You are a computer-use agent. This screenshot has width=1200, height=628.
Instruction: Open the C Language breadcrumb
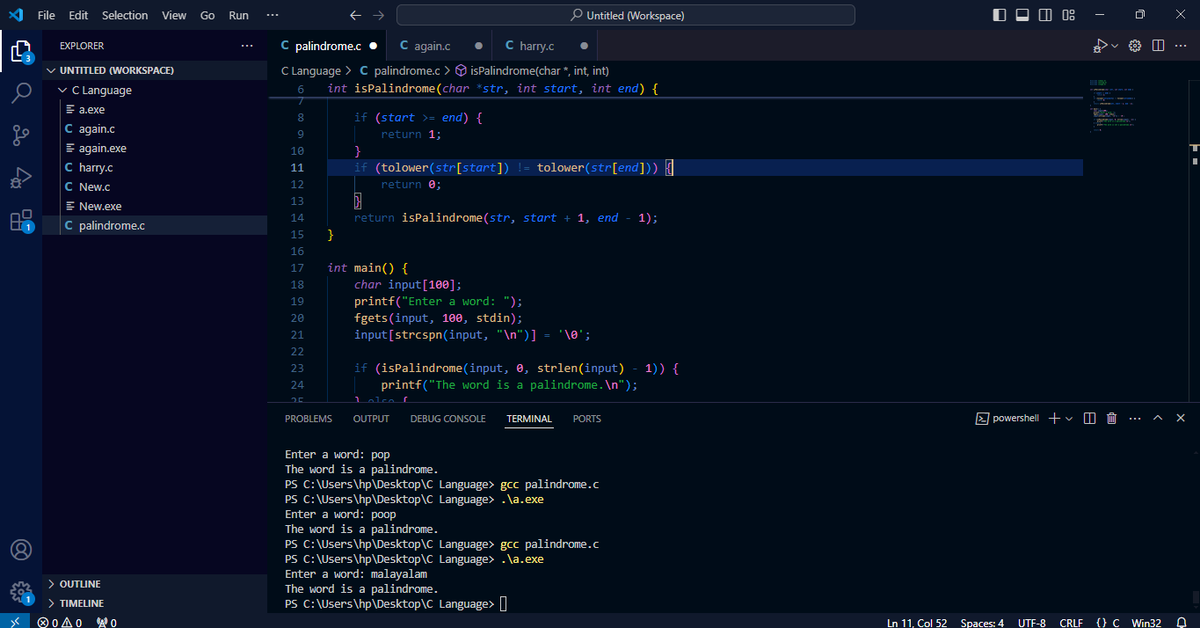pos(310,71)
